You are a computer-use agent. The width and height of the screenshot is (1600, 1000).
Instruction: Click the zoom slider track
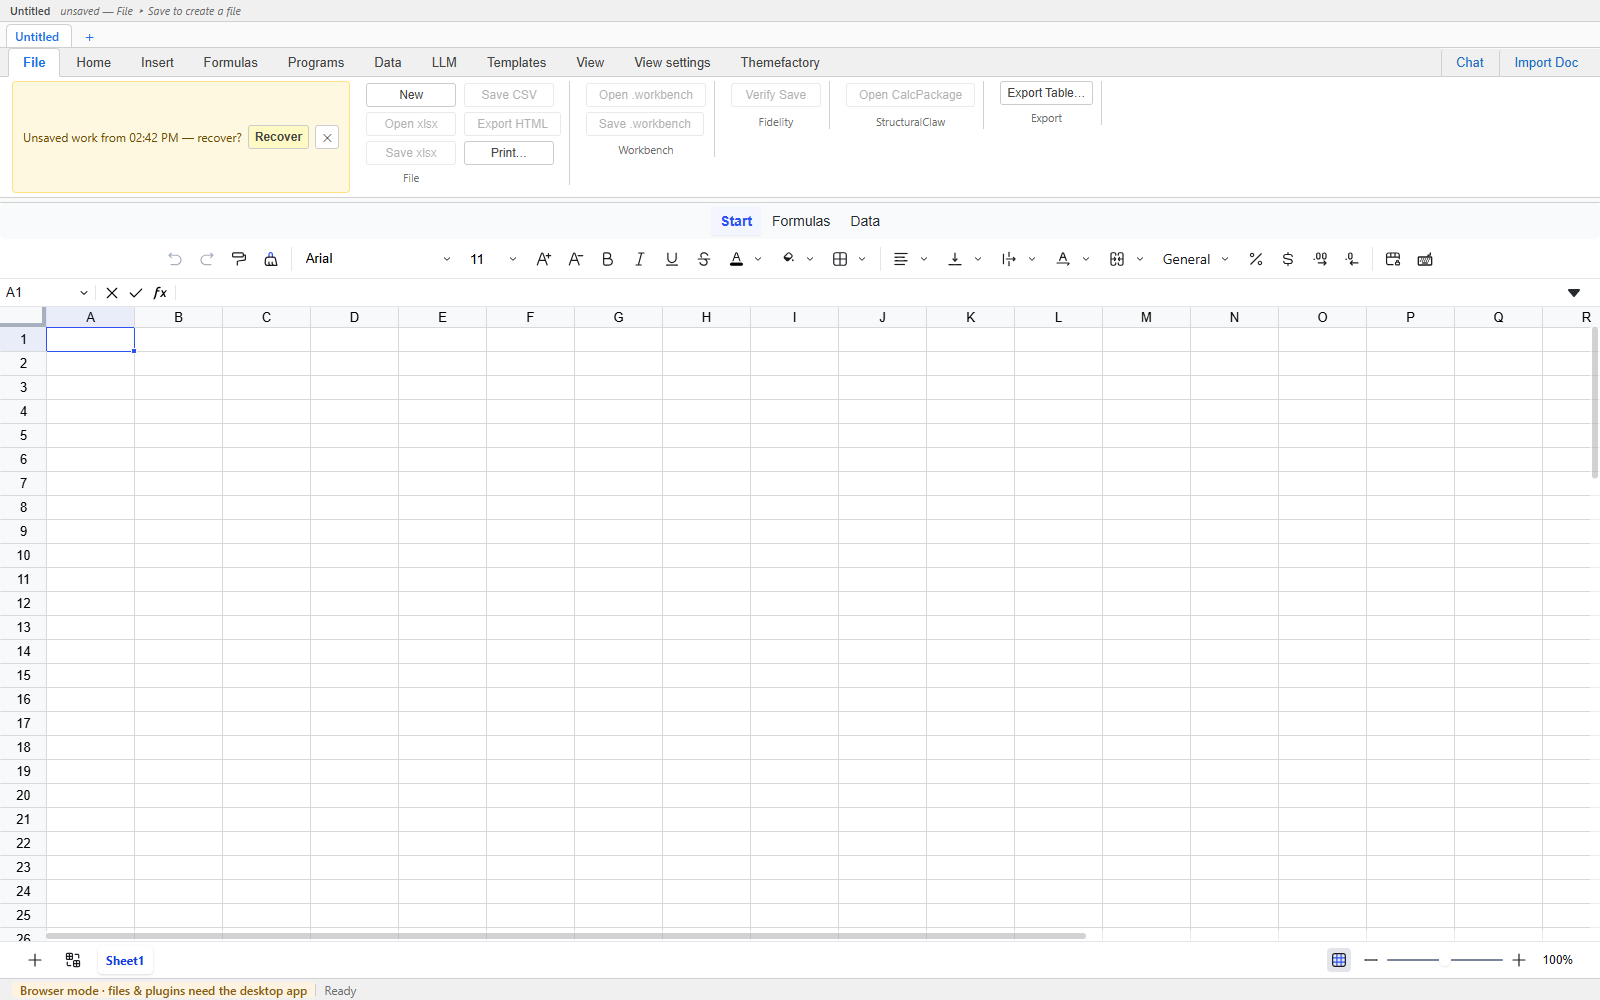1445,960
